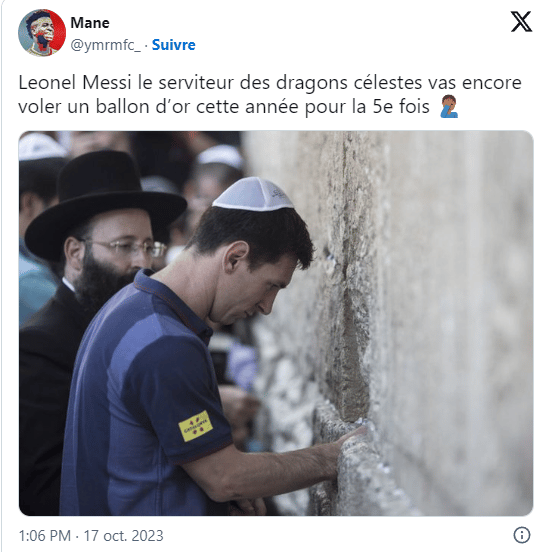Viewport: 543px width, 552px height.
Task: Select the phrase 'ballon d'or' in tweet
Action: point(143,107)
